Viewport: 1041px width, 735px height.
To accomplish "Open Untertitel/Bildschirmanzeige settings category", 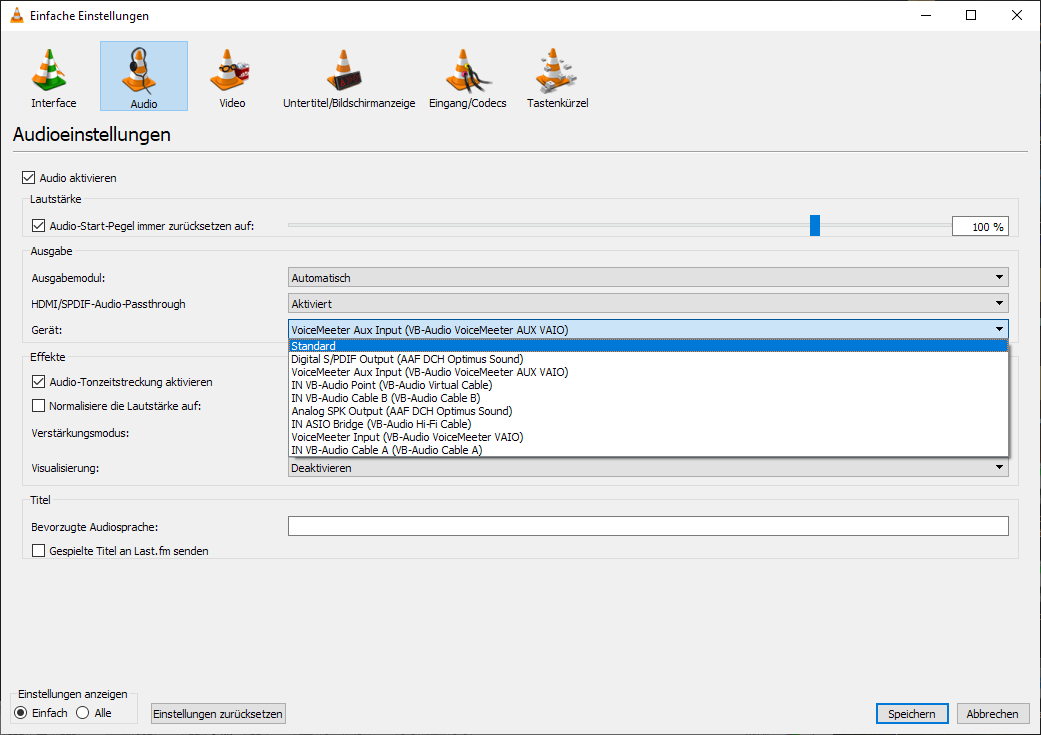I will point(349,76).
